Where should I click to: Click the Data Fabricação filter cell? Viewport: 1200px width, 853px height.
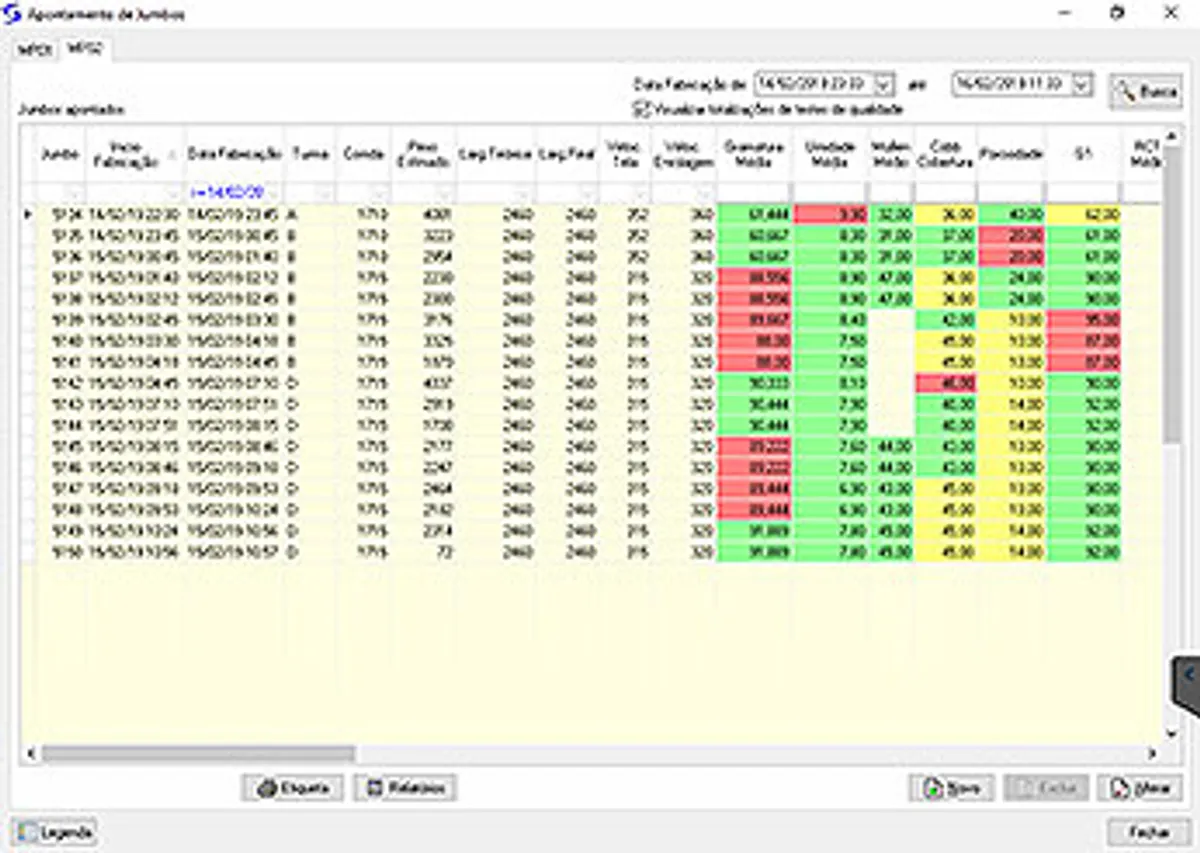click(234, 192)
